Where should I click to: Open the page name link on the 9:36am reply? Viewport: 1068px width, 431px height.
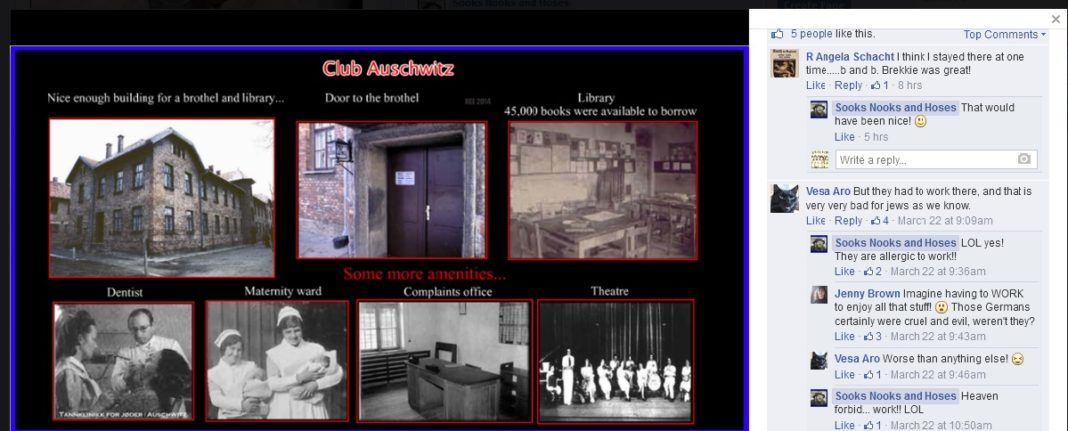tap(896, 243)
